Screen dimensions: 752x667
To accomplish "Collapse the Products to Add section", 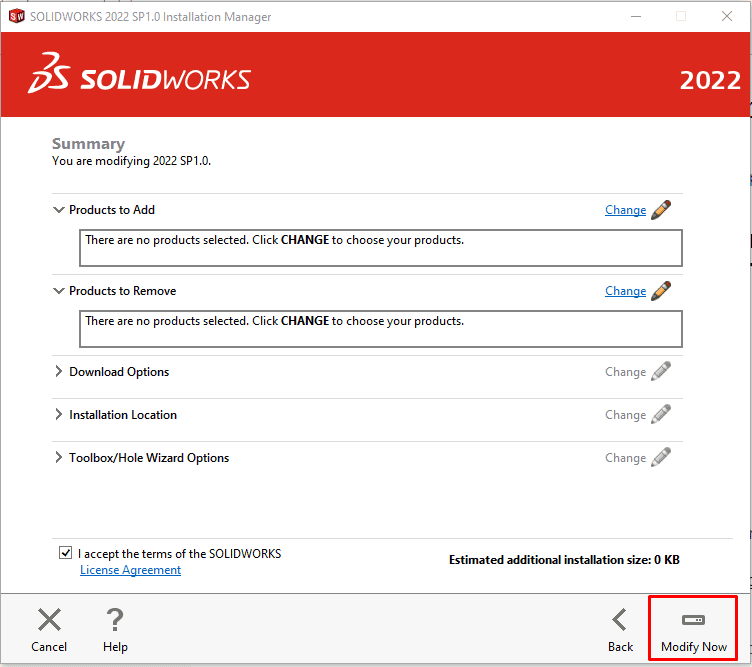I will [59, 210].
